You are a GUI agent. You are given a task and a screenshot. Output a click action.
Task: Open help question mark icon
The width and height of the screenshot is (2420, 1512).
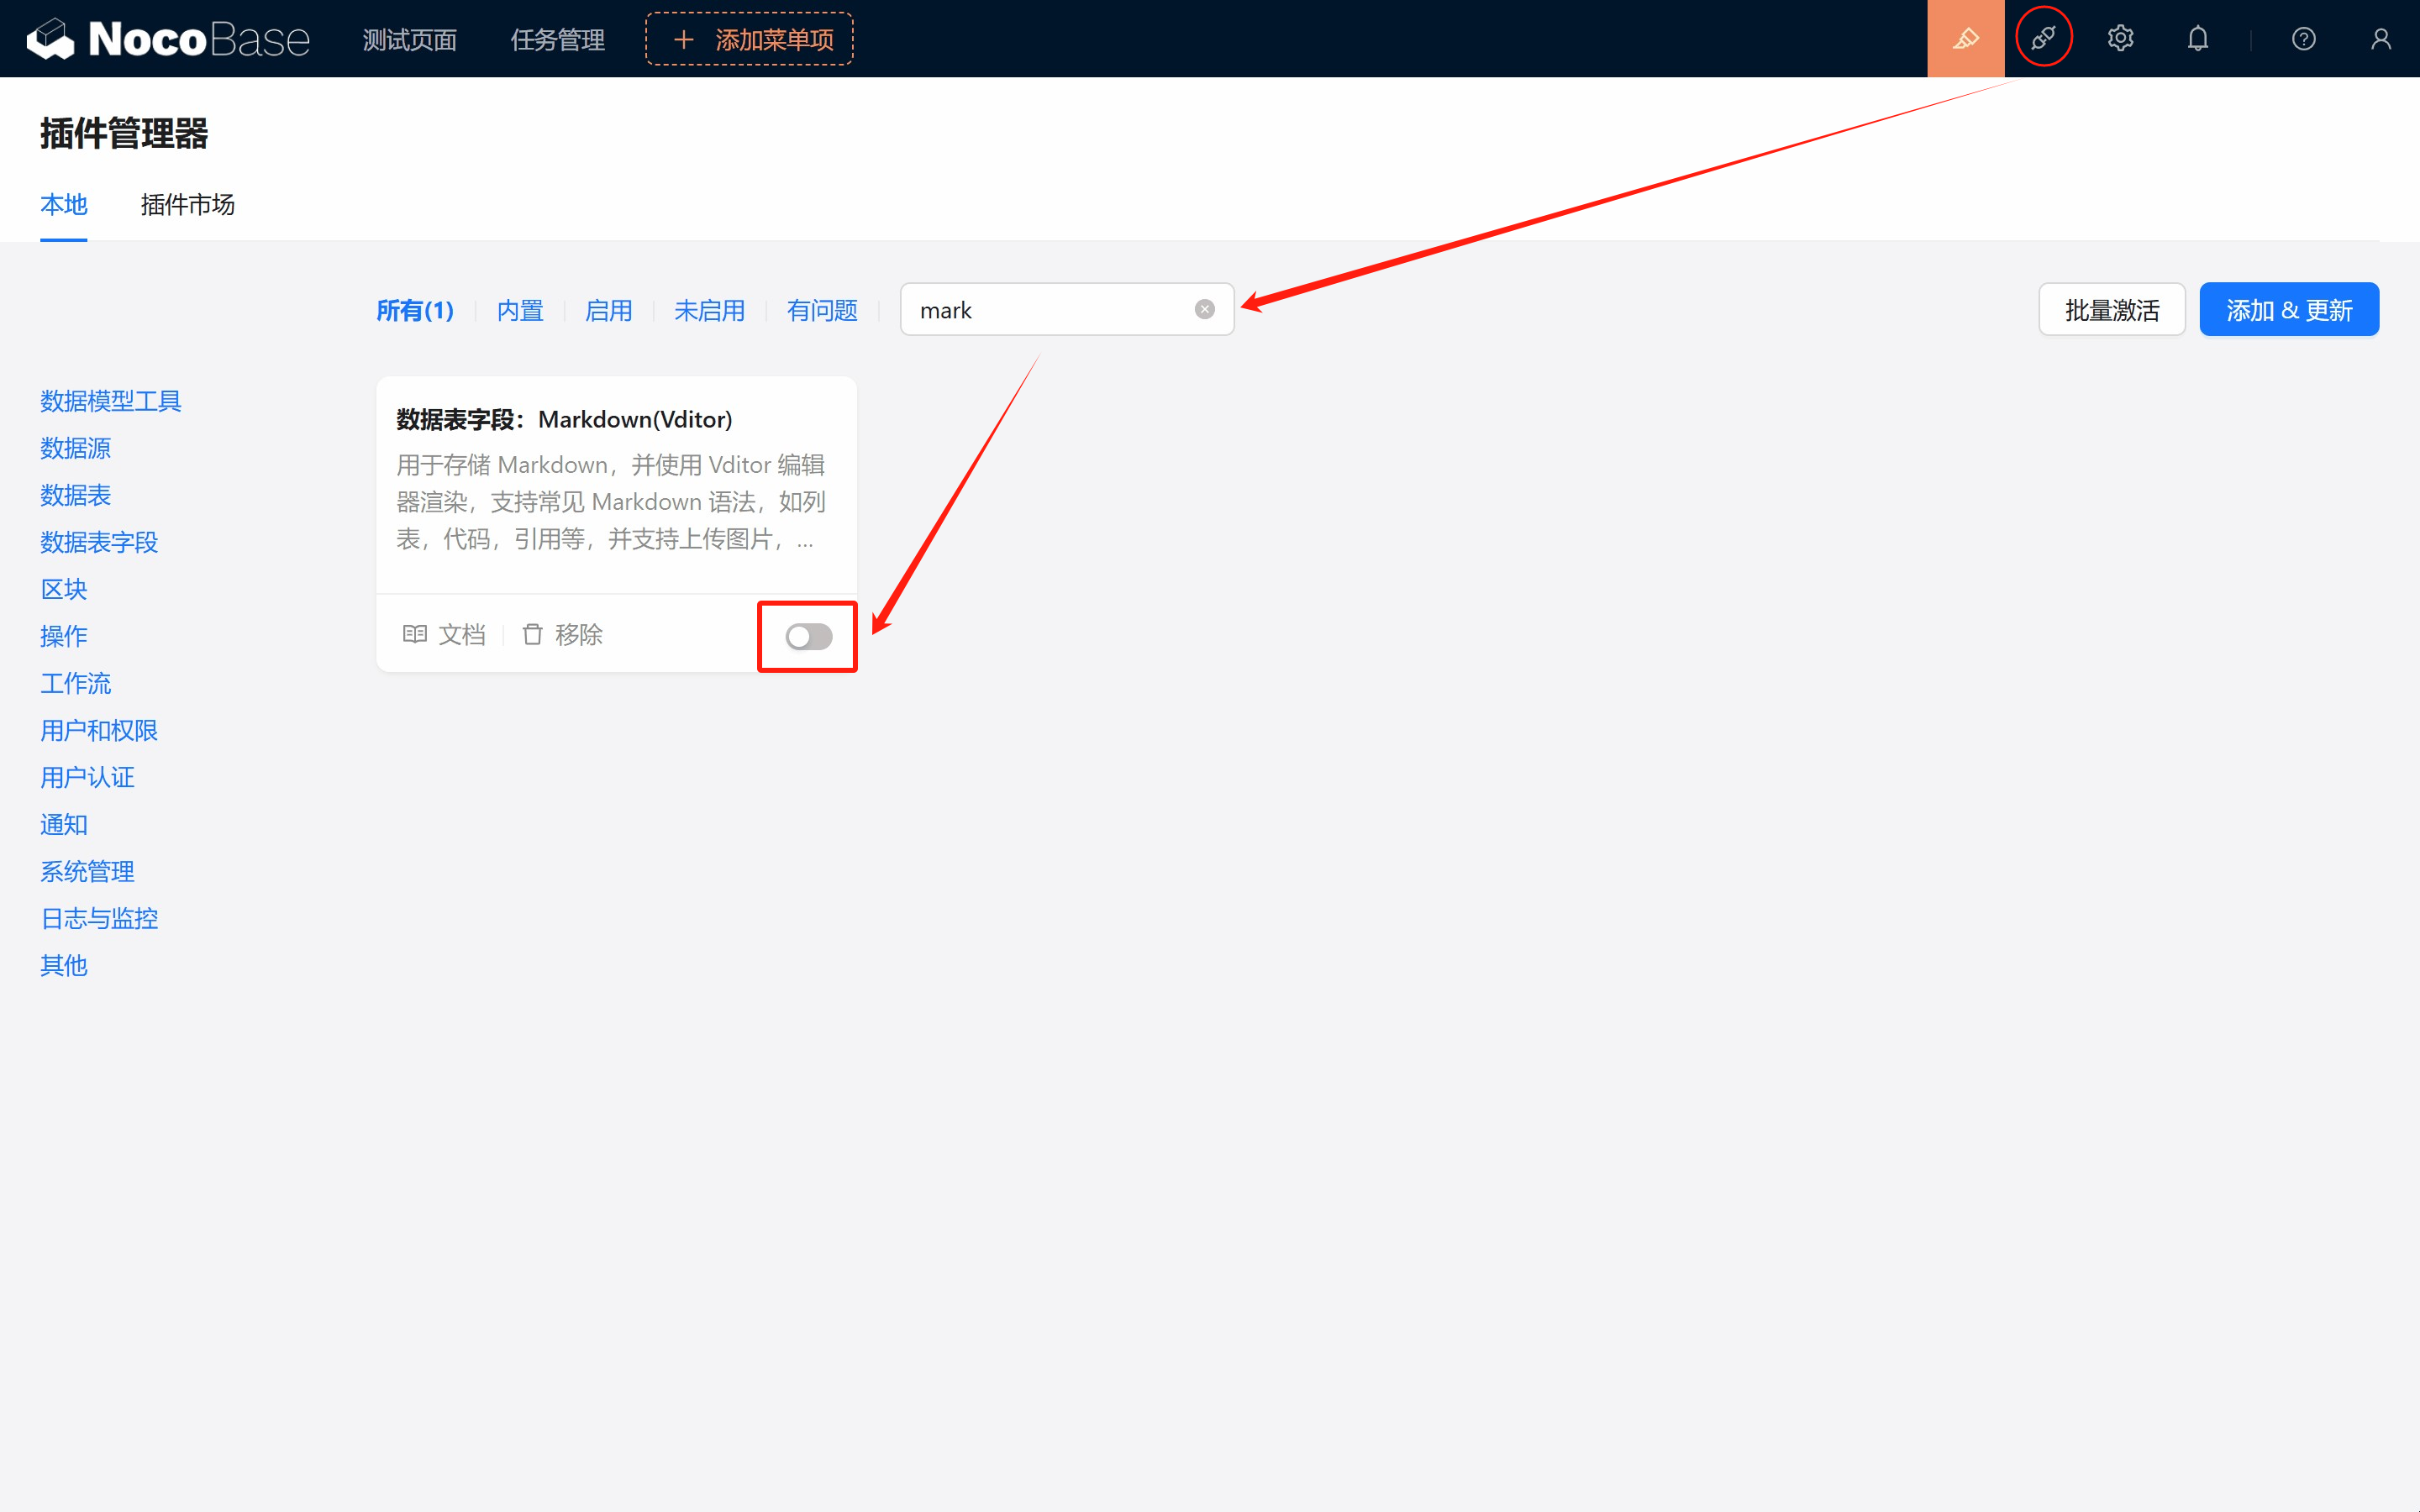click(x=2303, y=39)
